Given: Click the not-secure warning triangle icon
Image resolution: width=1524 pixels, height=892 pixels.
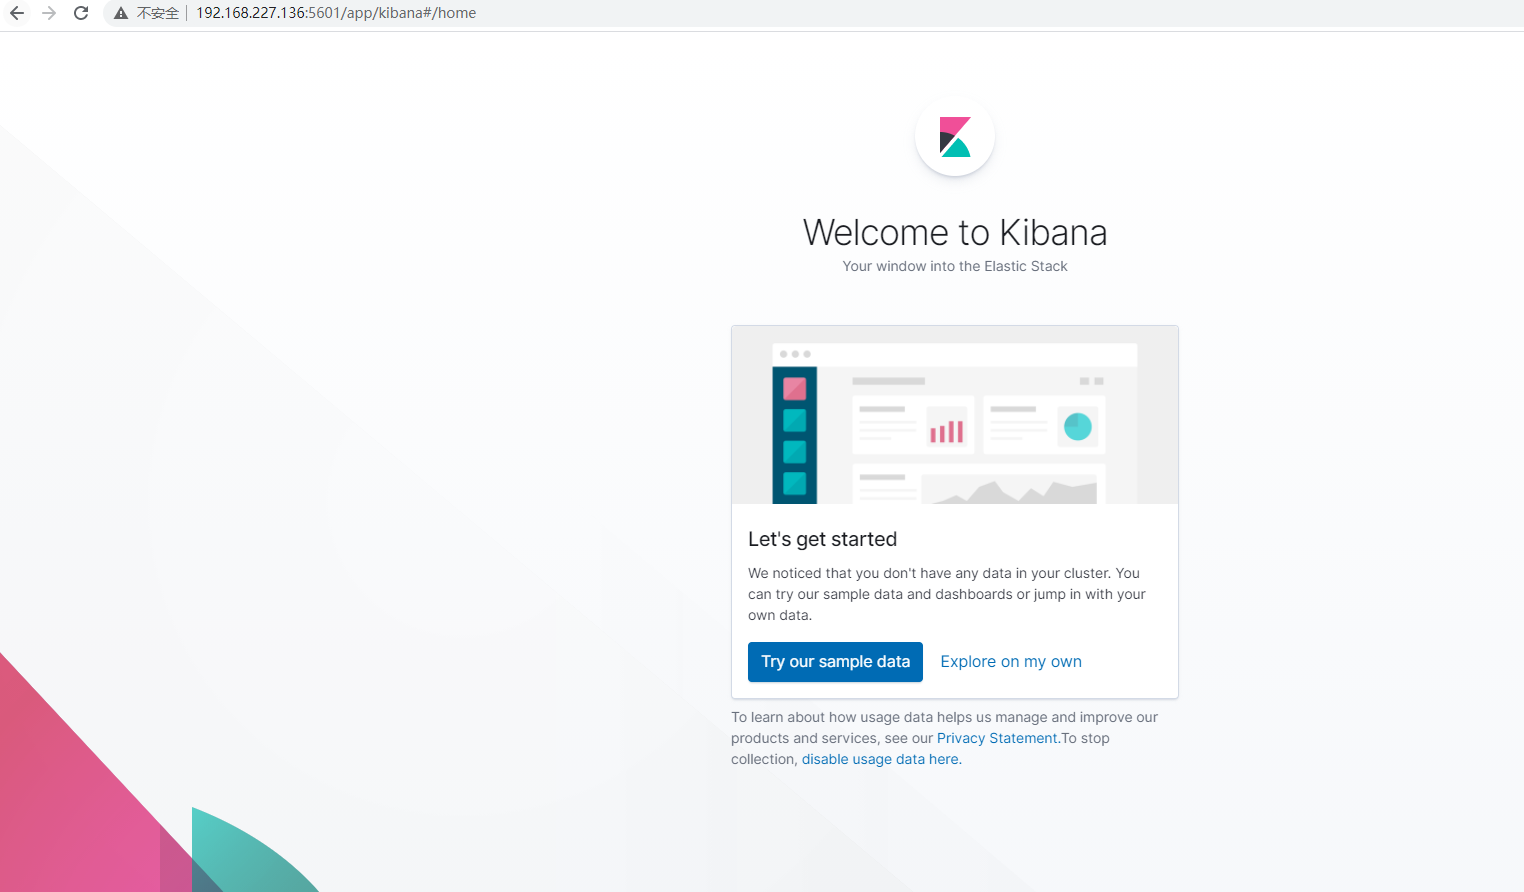Looking at the screenshot, I should point(121,13).
